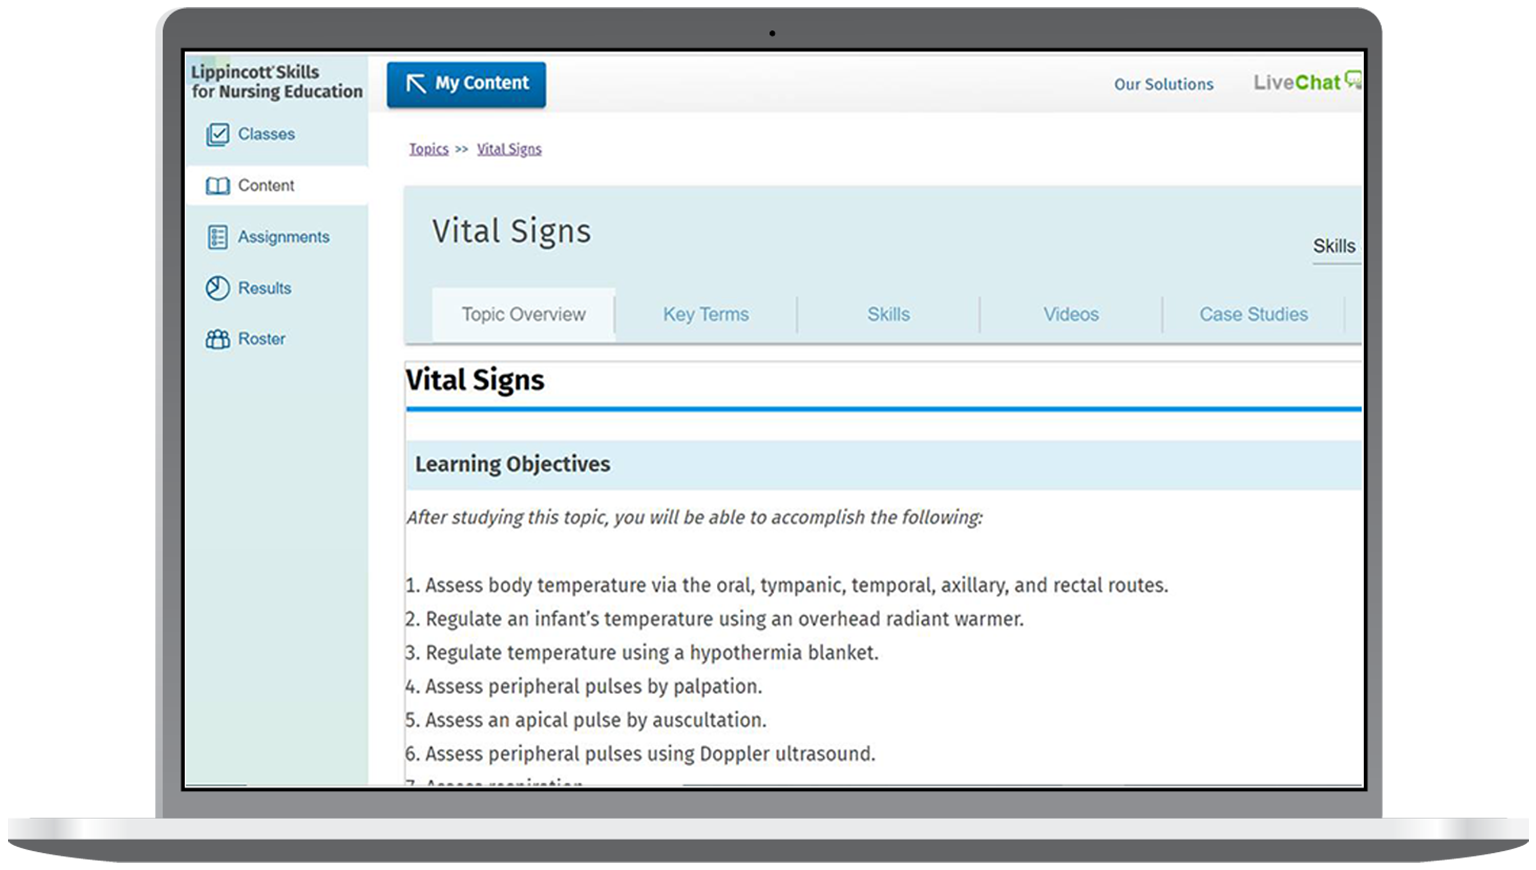Select the Topic Overview tab
The image size is (1536, 870).
523,314
